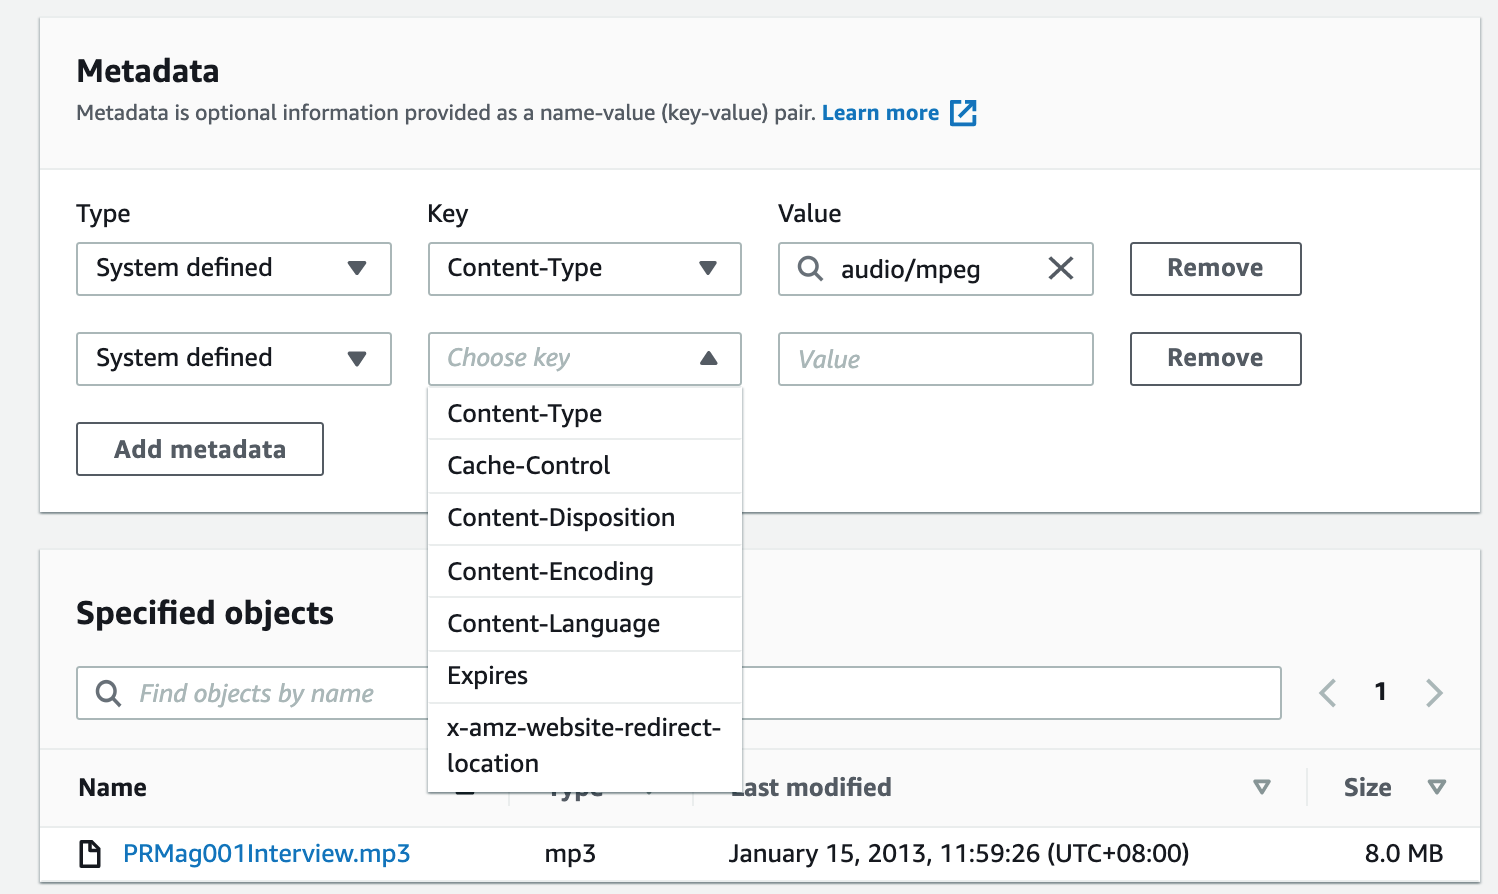The height and width of the screenshot is (894, 1498).
Task: Click the external link icon beside Learn more
Action: pyautogui.click(x=963, y=113)
